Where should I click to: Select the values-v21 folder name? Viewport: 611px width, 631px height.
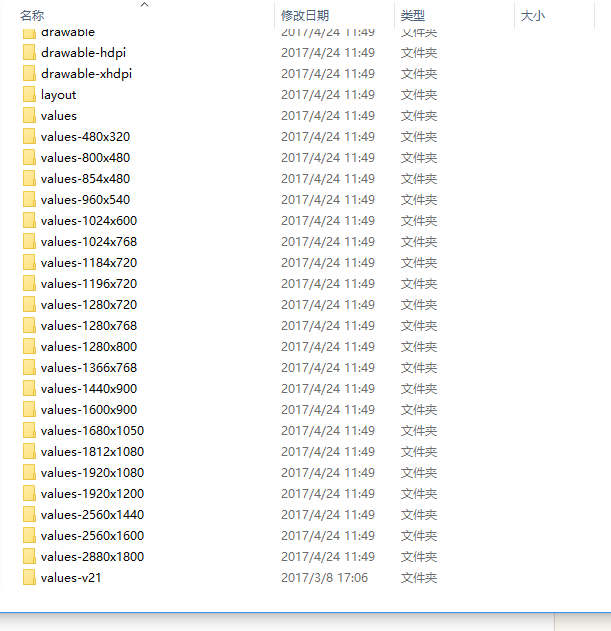[x=71, y=577]
